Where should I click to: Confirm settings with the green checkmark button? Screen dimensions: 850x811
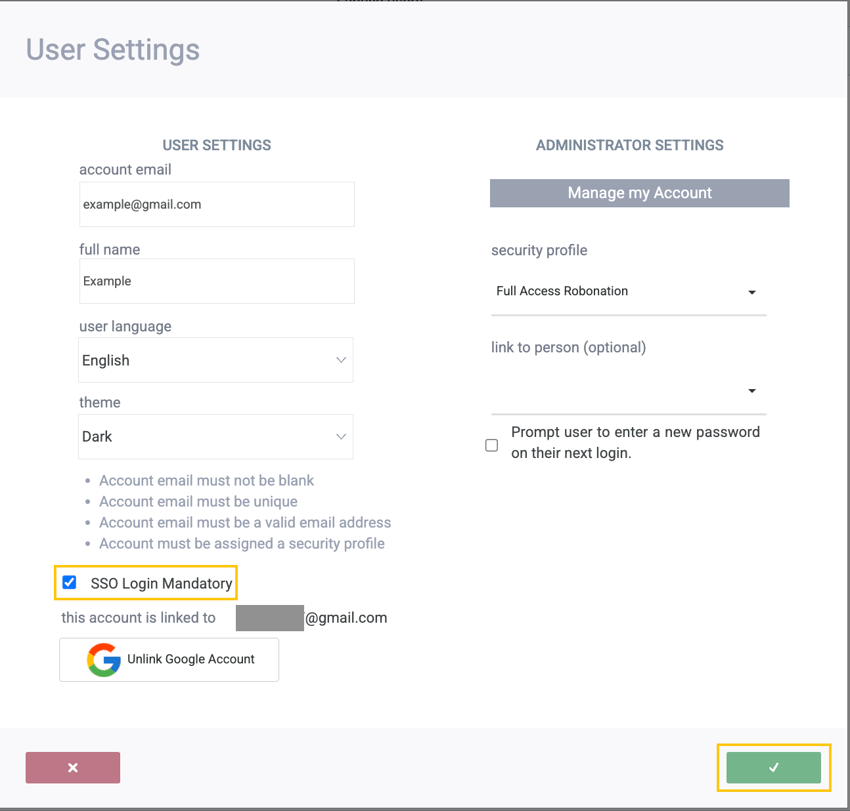tap(773, 767)
